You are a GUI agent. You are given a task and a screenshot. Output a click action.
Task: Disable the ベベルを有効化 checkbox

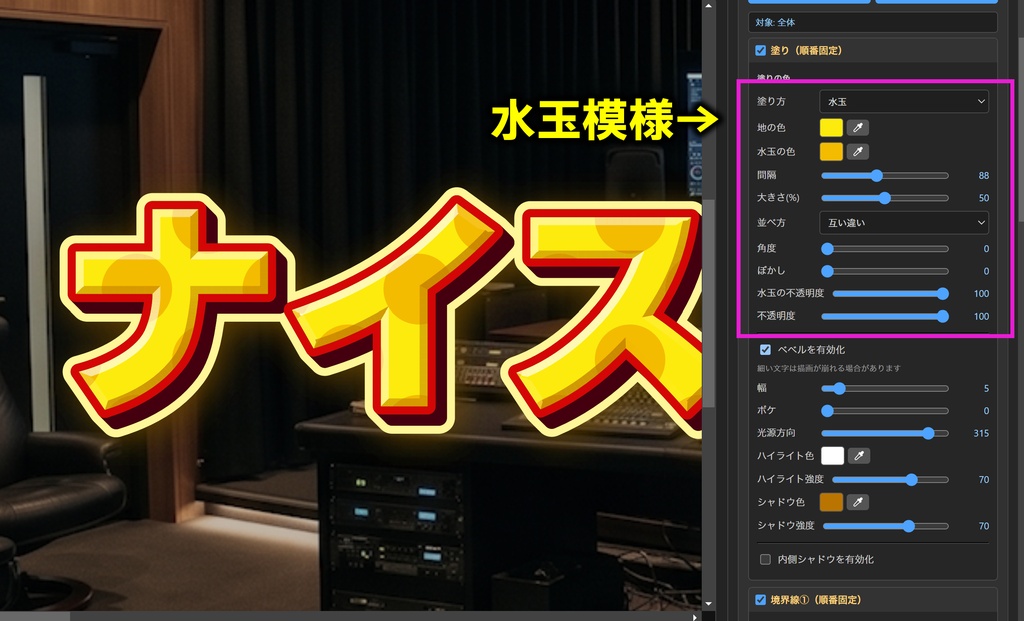[765, 349]
